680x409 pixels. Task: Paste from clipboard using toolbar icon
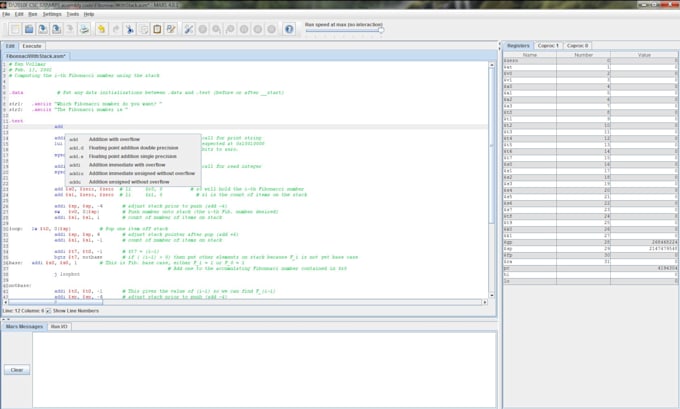[157, 29]
